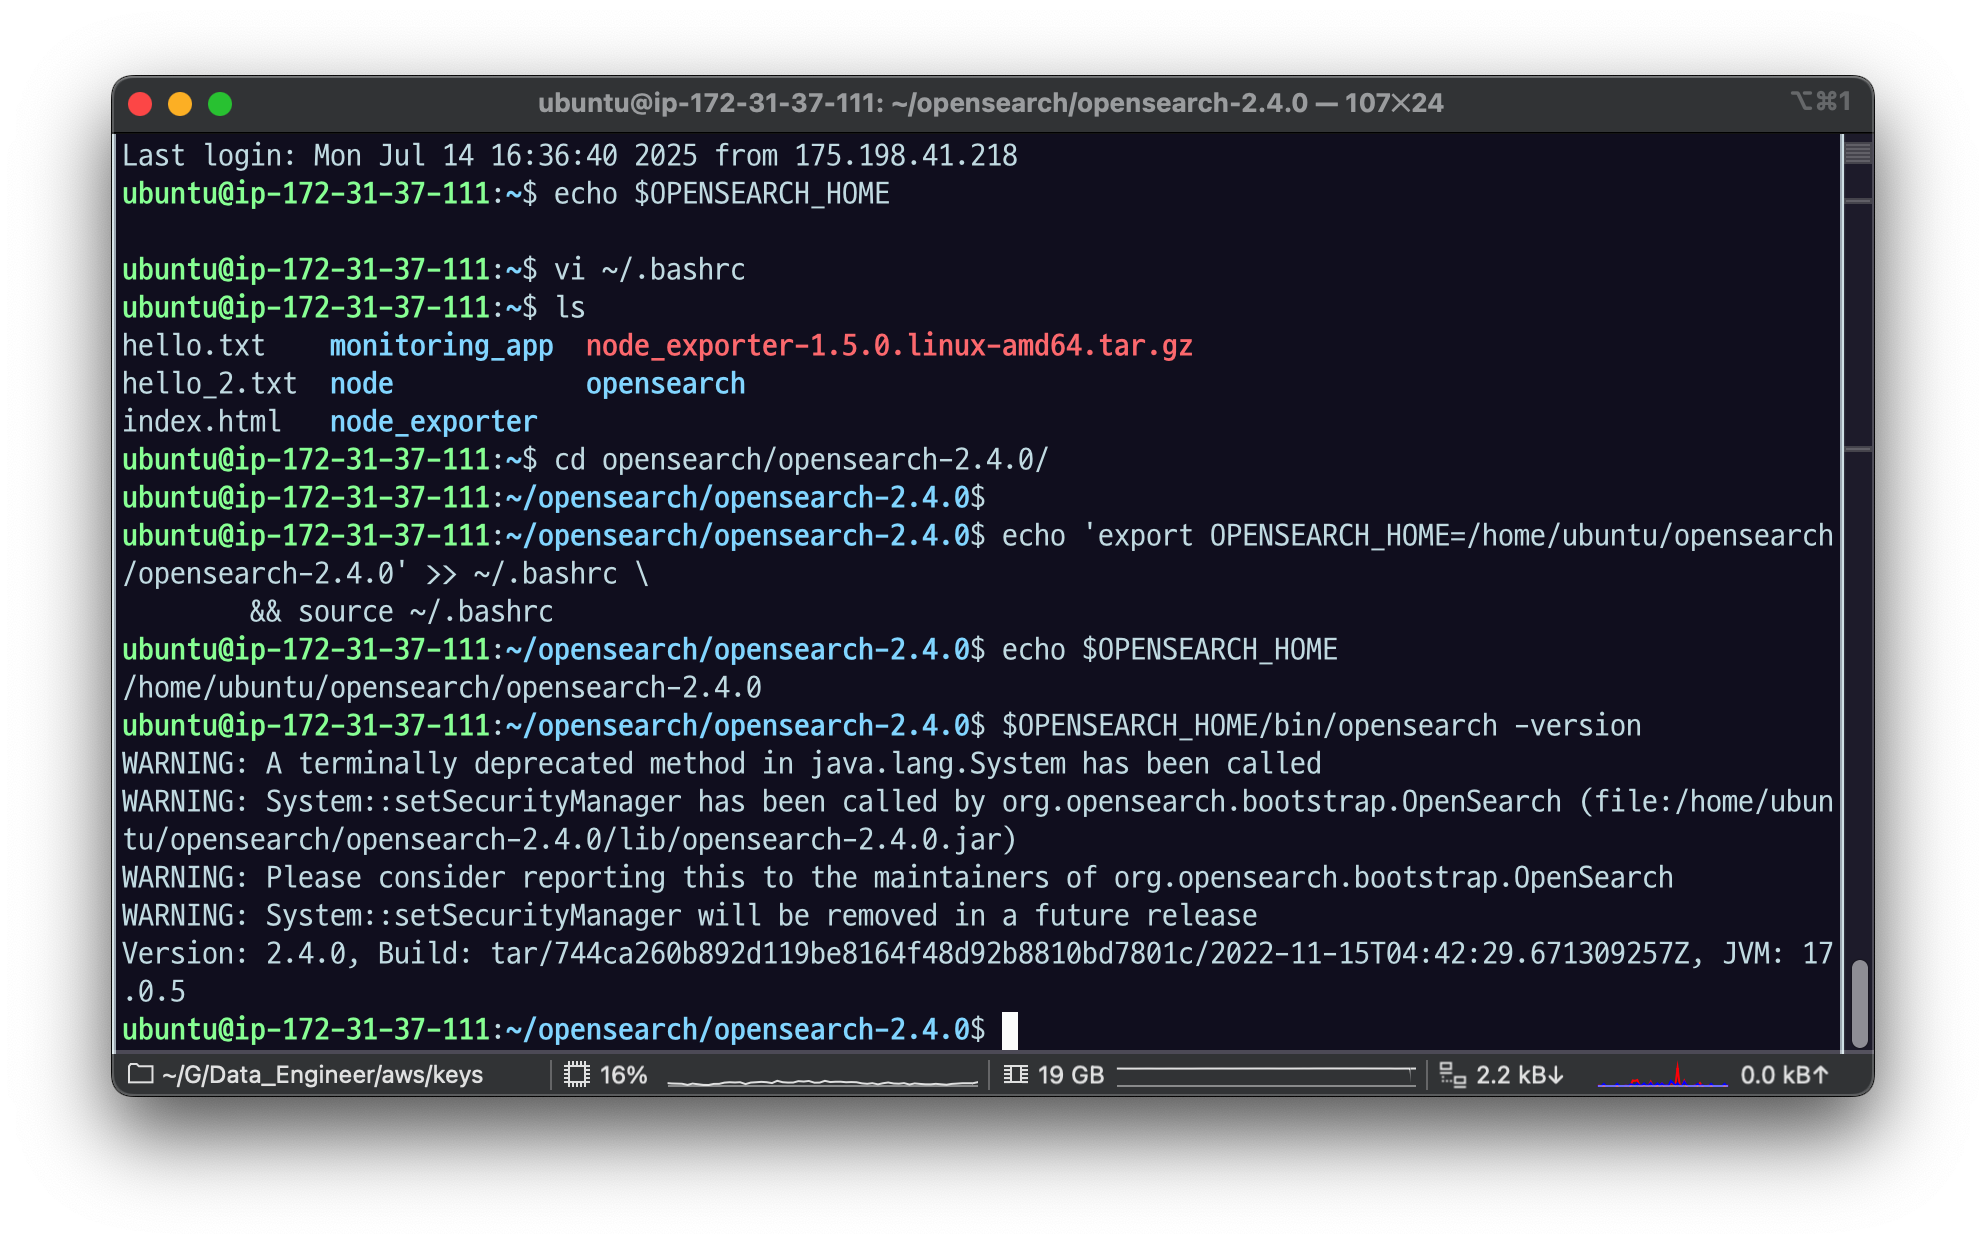Click the CPU chip icon
The height and width of the screenshot is (1244, 1986).
(577, 1074)
